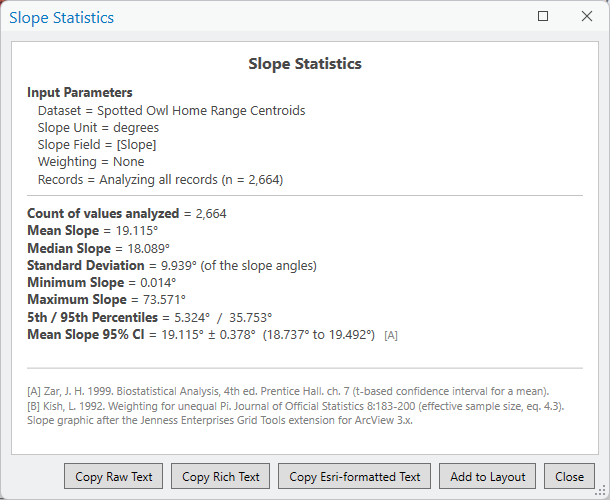This screenshot has width=610, height=500.
Task: Click the Standard Deviation 9.939° line
Action: (172, 265)
